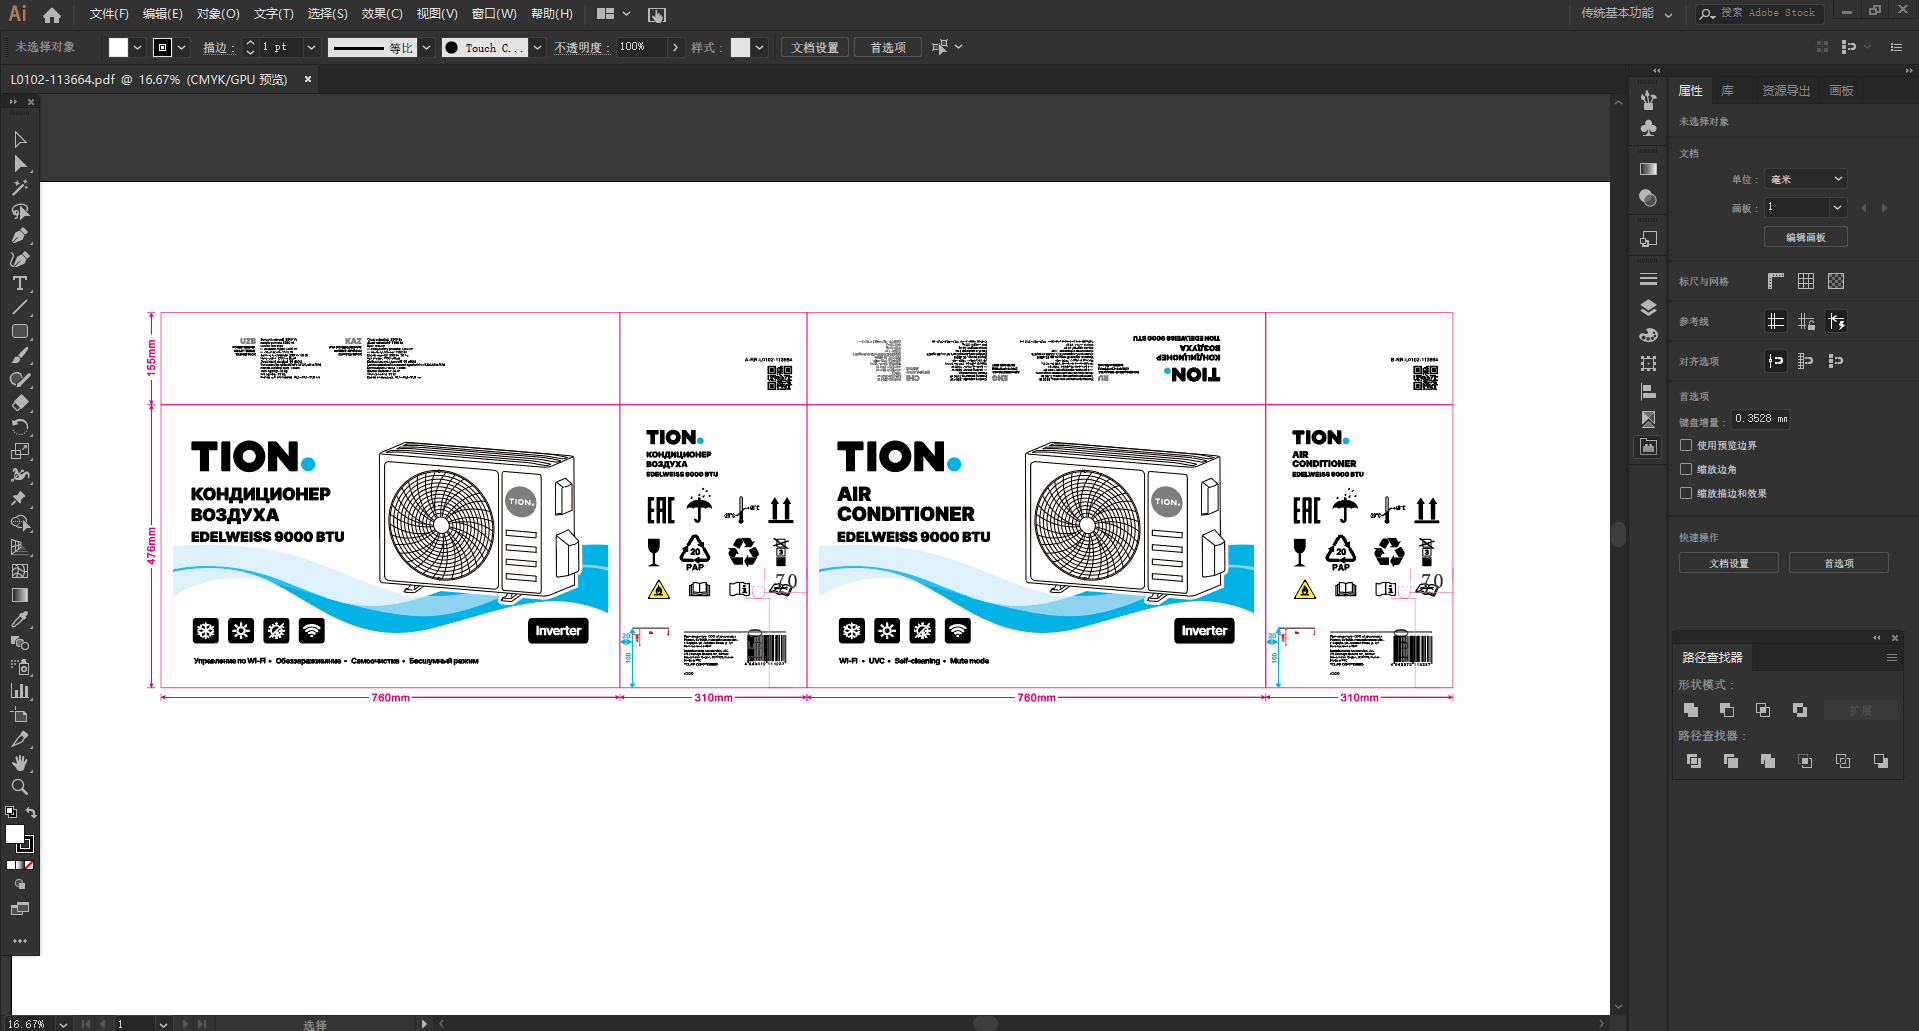Choose the Column Graph tool
The width and height of the screenshot is (1919, 1031).
[20, 691]
